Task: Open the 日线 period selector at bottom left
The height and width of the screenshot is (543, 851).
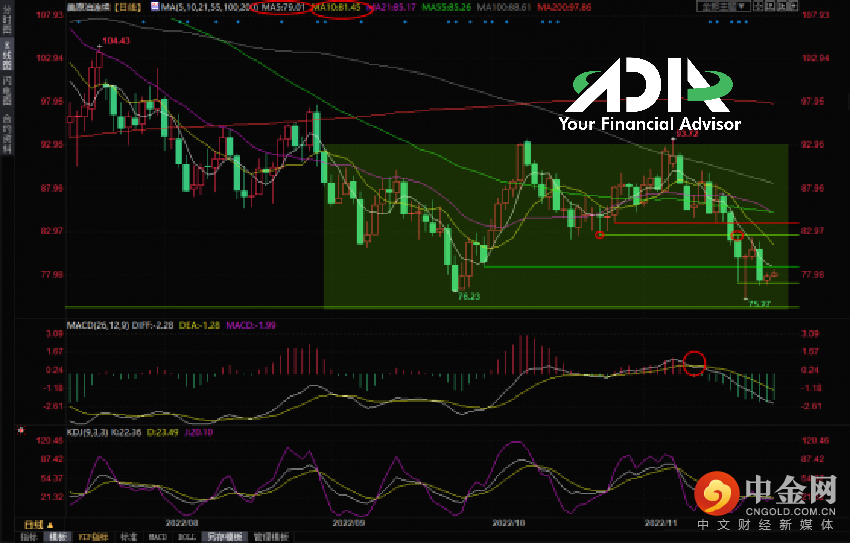Action: [34, 524]
